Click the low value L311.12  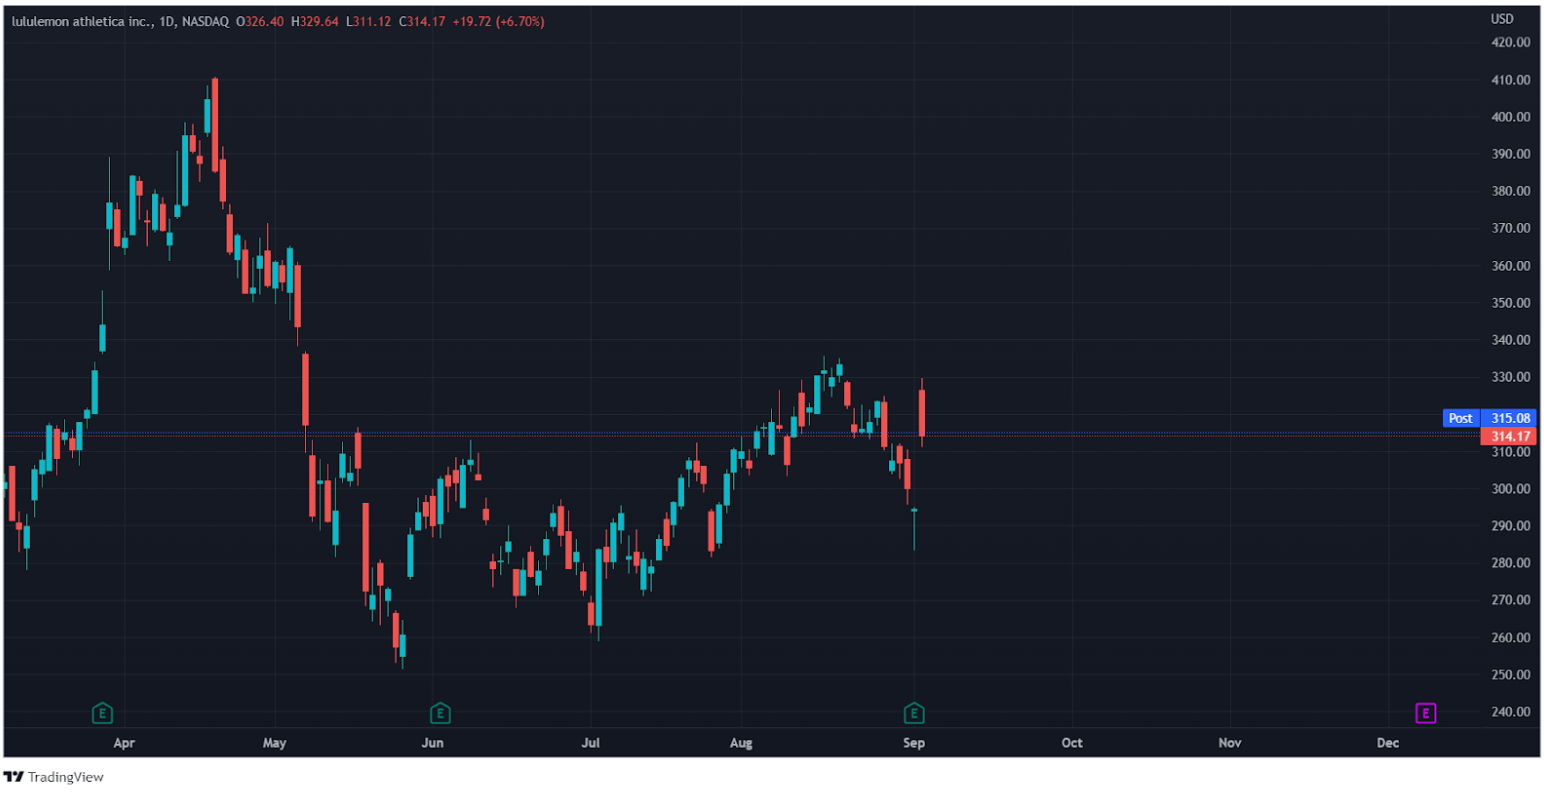point(369,21)
